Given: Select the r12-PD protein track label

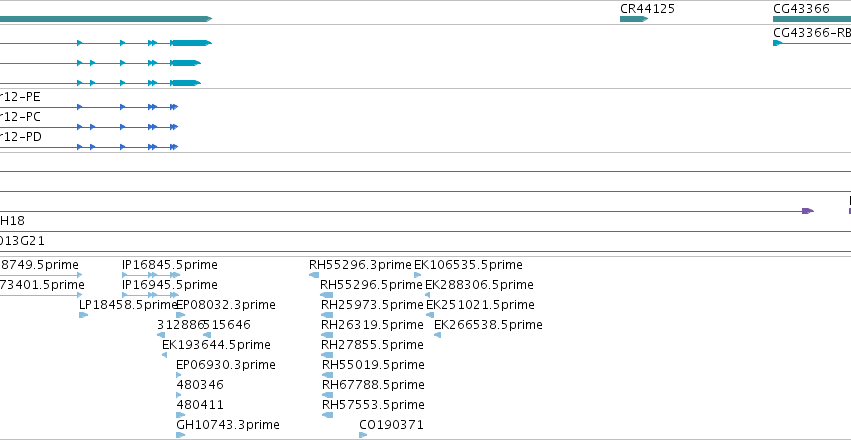Looking at the screenshot, I should click(x=21, y=137).
